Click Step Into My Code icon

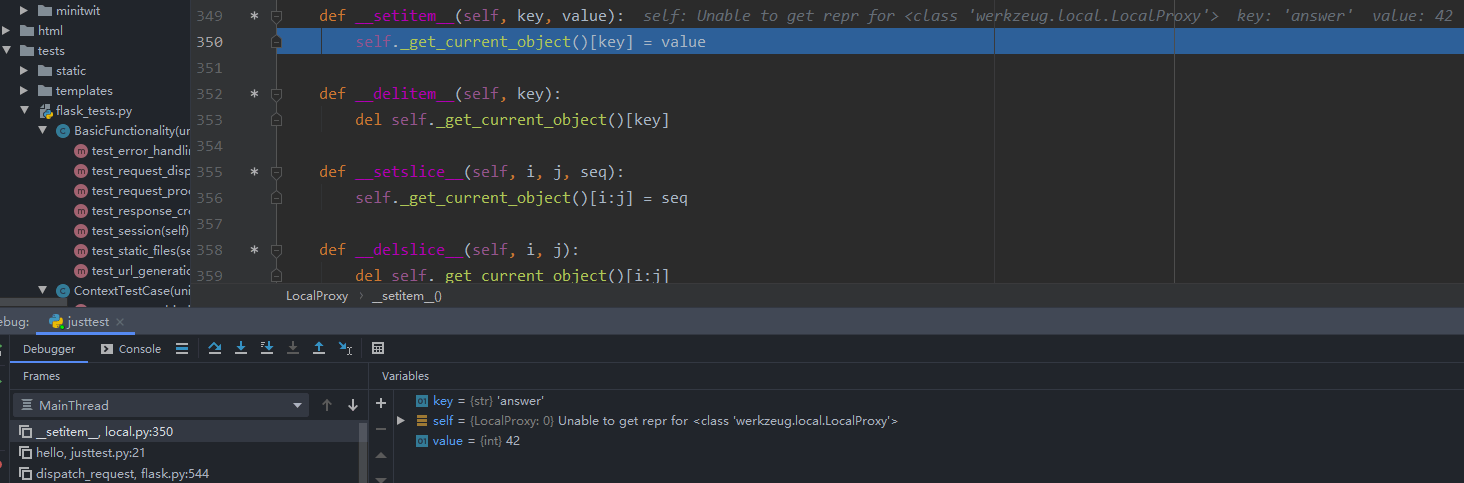coord(267,348)
